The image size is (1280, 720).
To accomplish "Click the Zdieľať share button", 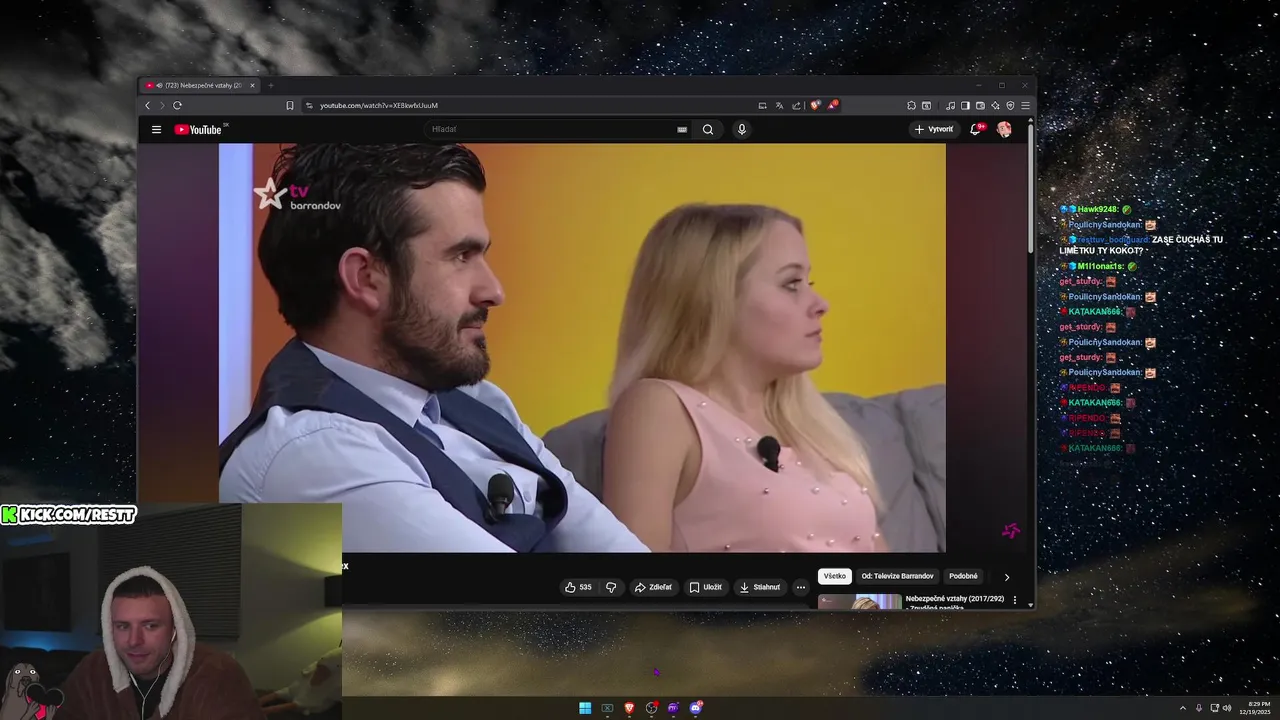I will click(653, 587).
